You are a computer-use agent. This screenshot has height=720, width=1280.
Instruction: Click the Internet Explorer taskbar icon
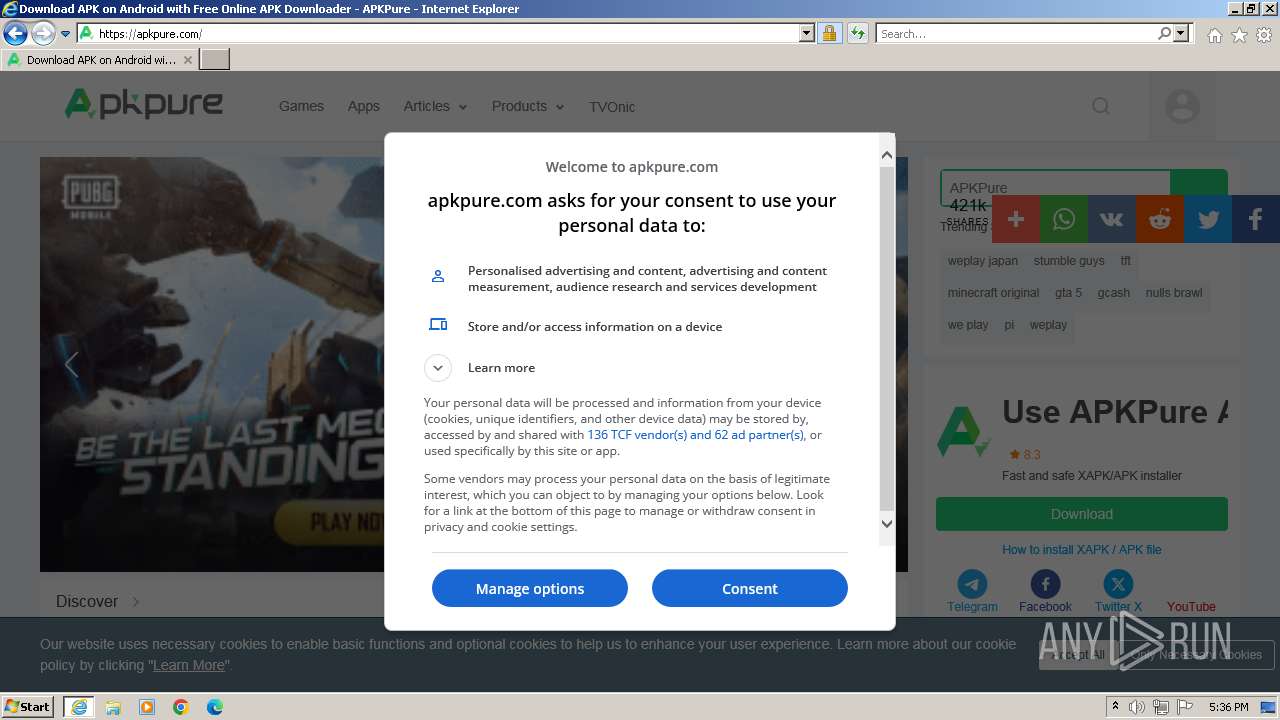pos(78,707)
